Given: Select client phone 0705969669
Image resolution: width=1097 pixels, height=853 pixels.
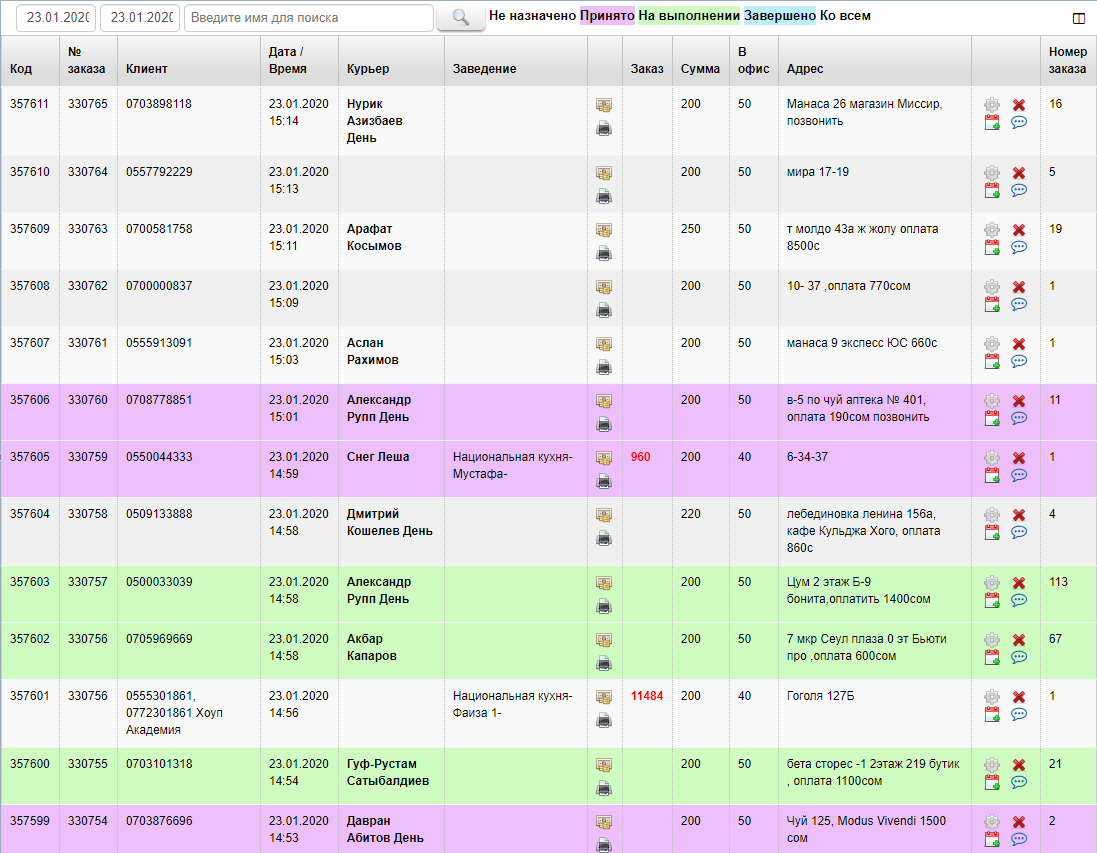Looking at the screenshot, I should coord(159,639).
